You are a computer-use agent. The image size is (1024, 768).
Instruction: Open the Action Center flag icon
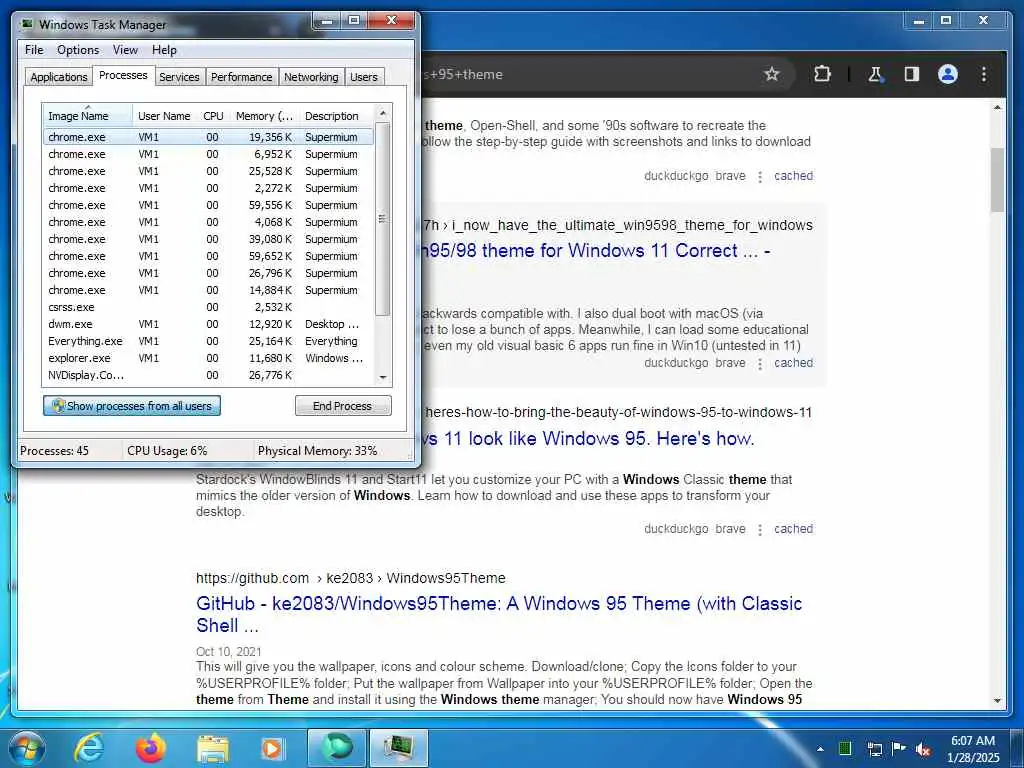click(899, 748)
